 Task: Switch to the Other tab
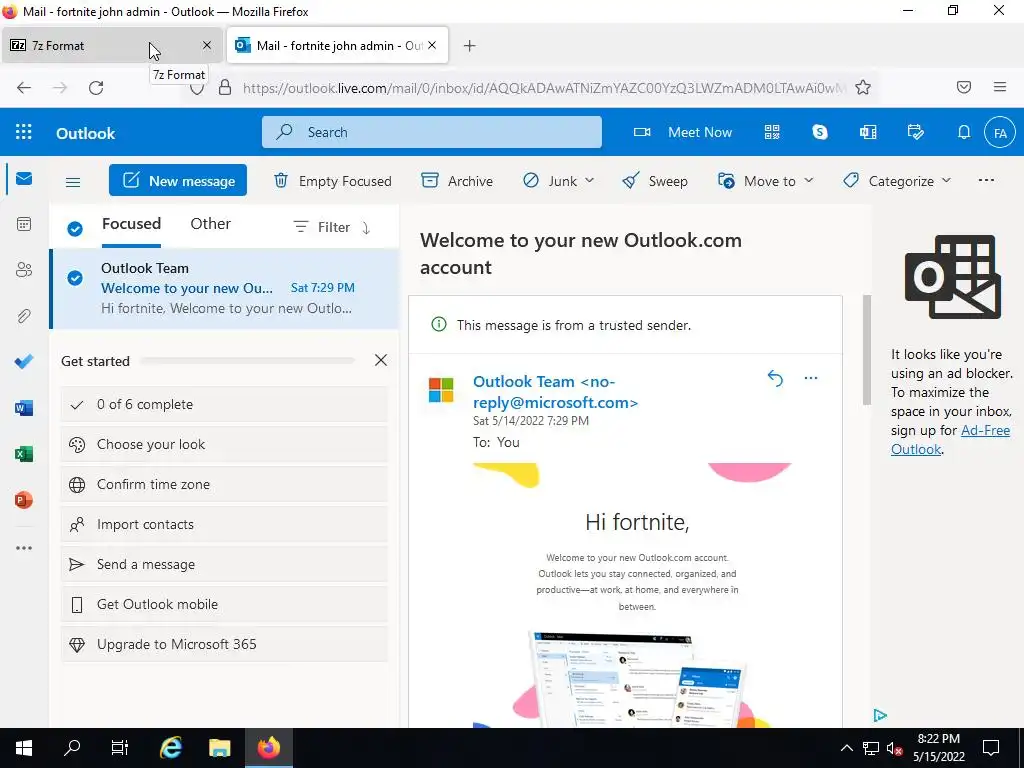pyautogui.click(x=210, y=224)
